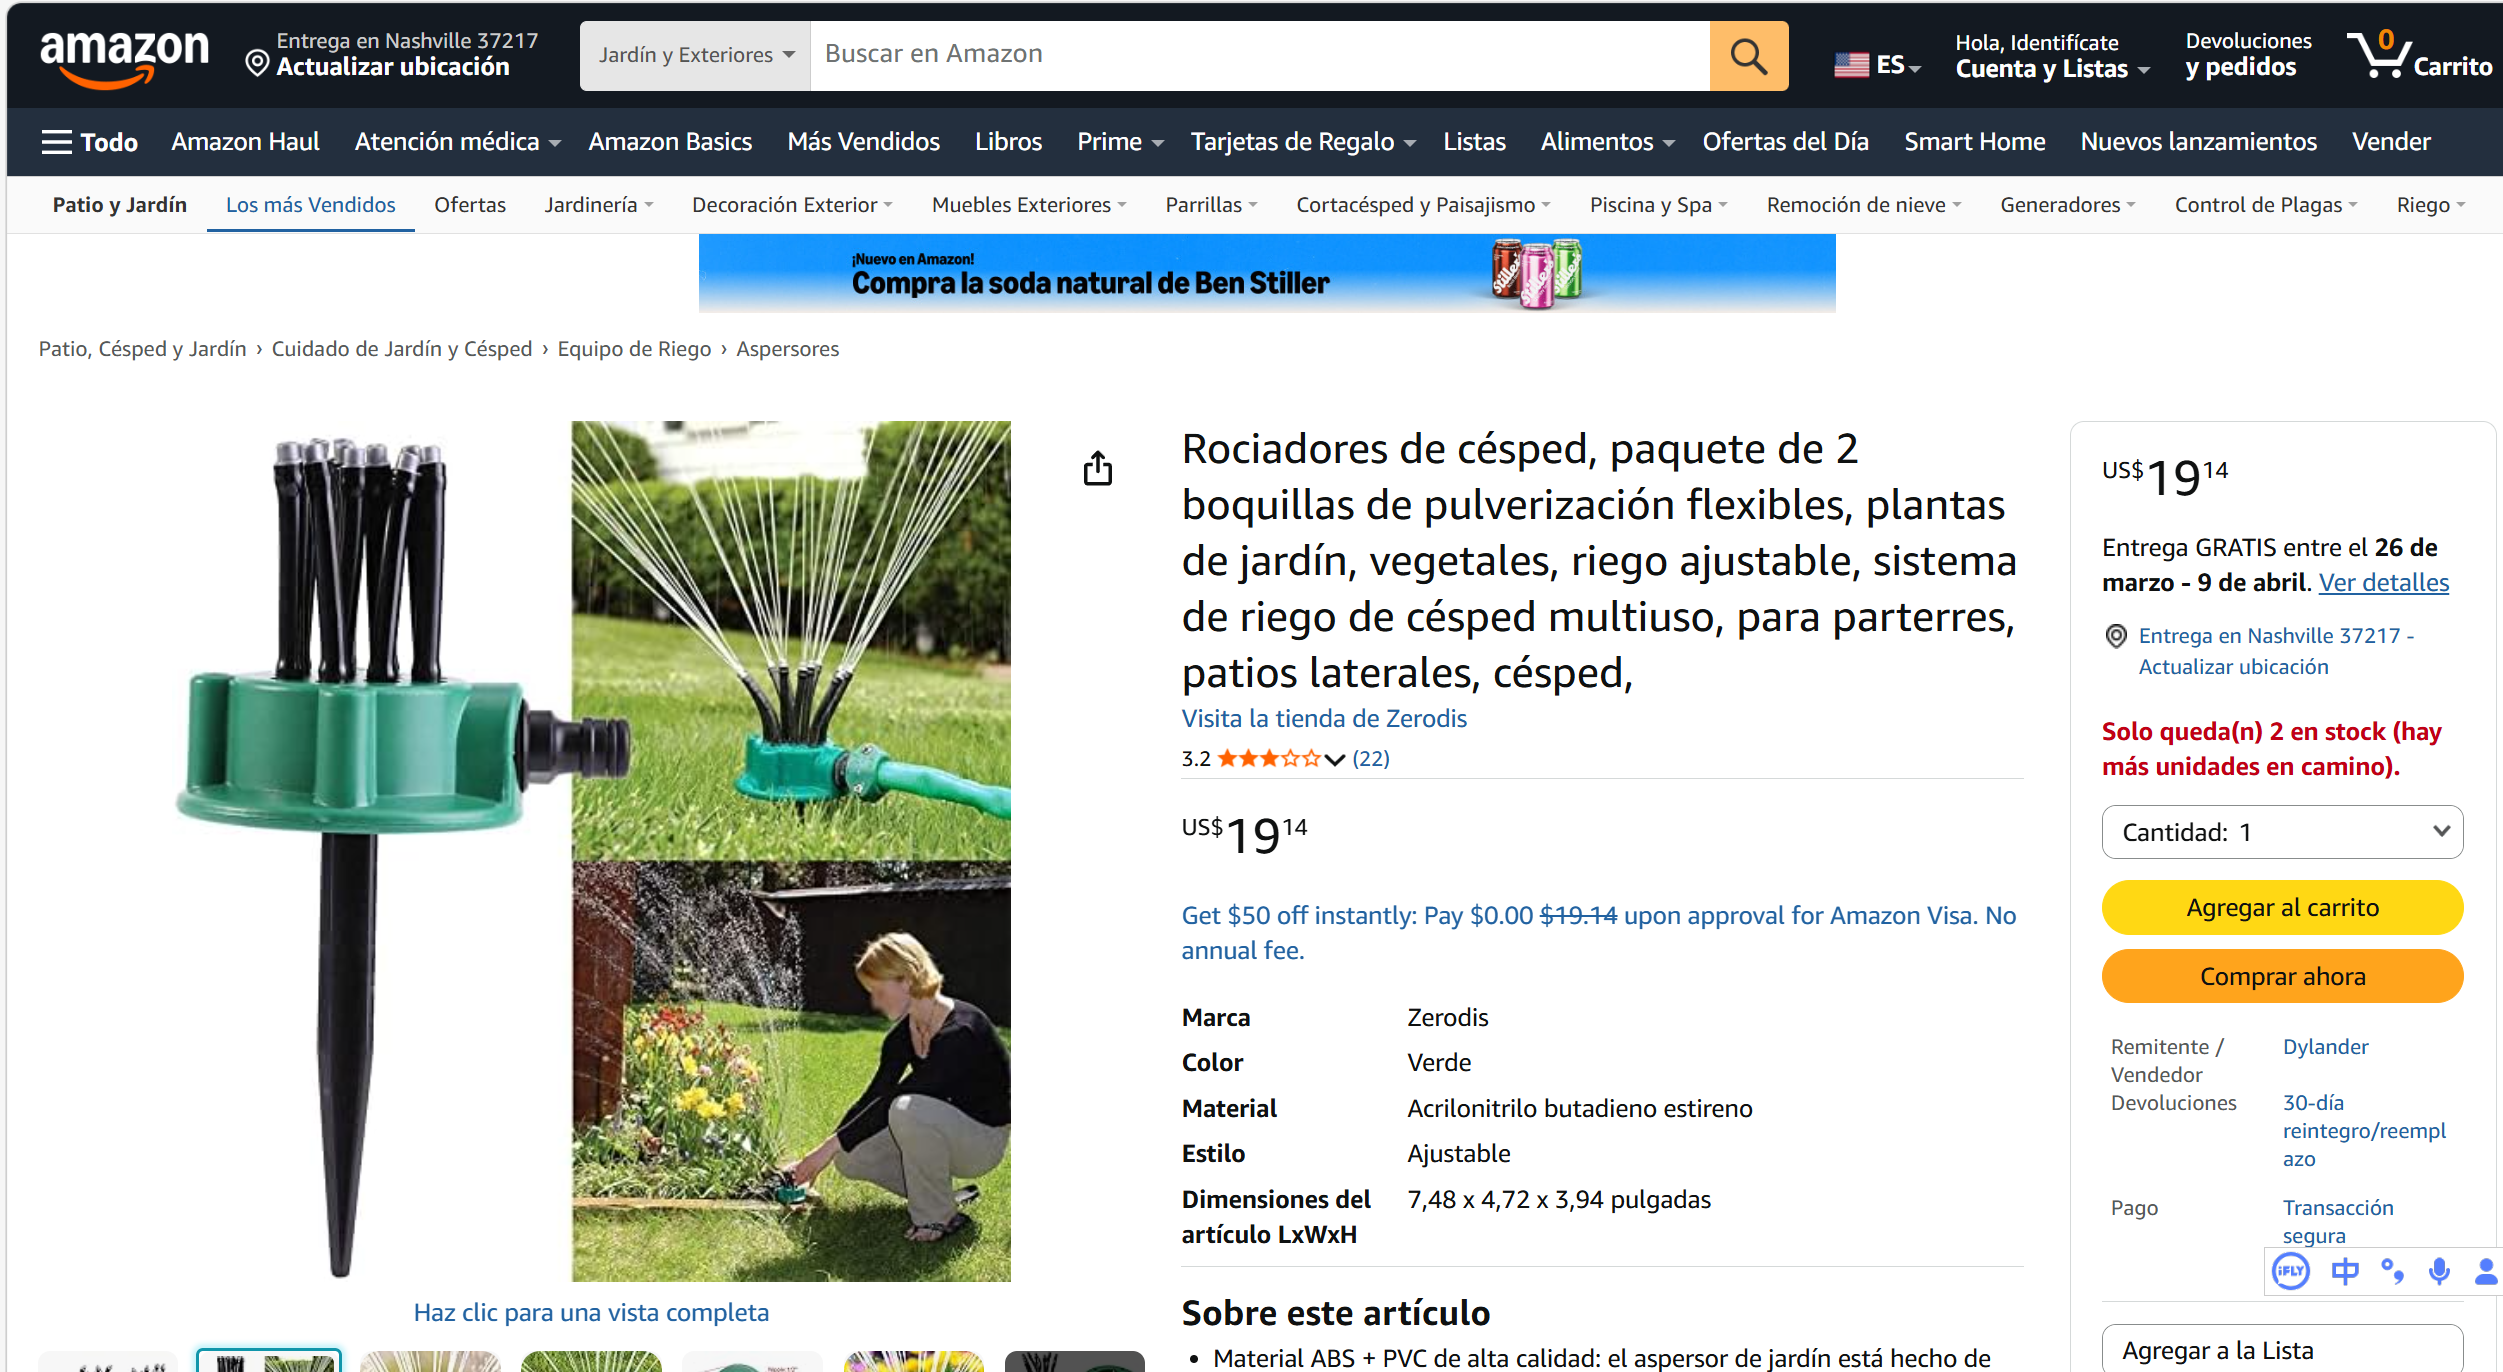The width and height of the screenshot is (2503, 1372).
Task: Visit the Zerodis store link
Action: tap(1323, 718)
